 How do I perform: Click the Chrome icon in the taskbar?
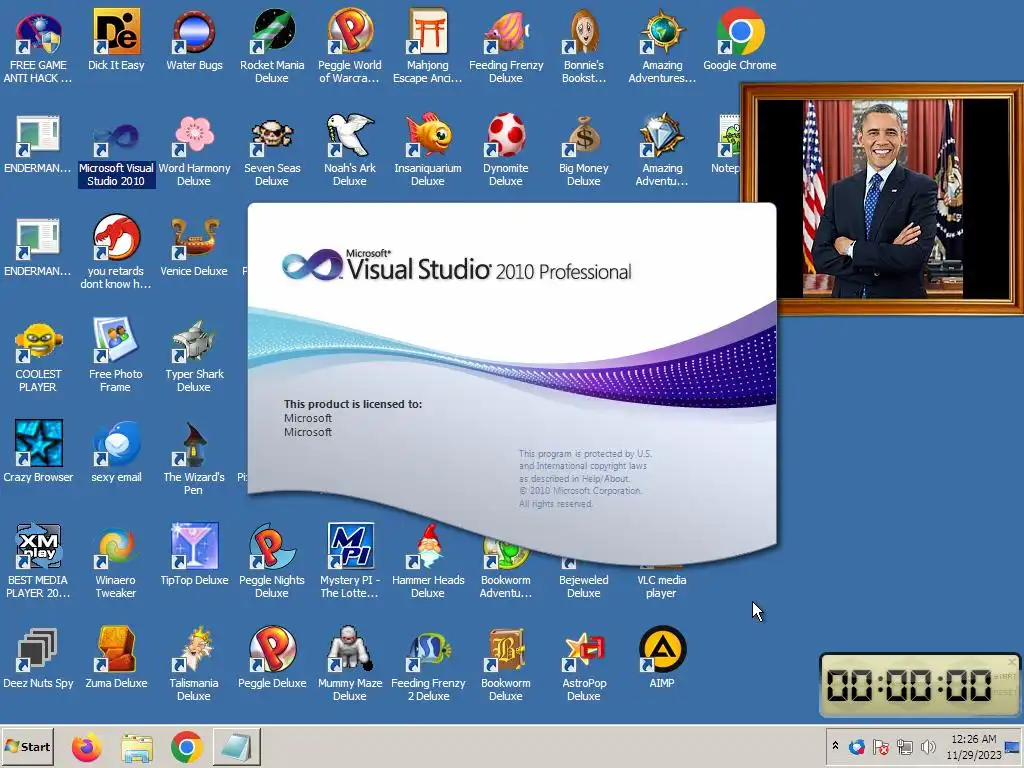[187, 747]
